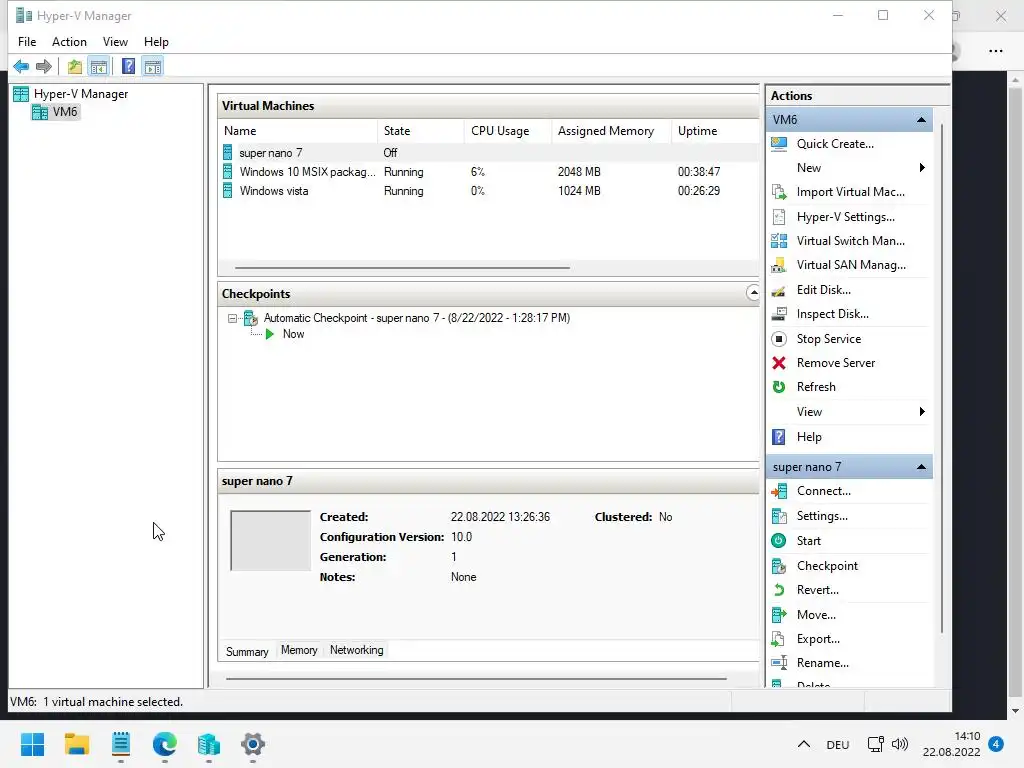Sort by the Uptime column header

click(x=714, y=131)
